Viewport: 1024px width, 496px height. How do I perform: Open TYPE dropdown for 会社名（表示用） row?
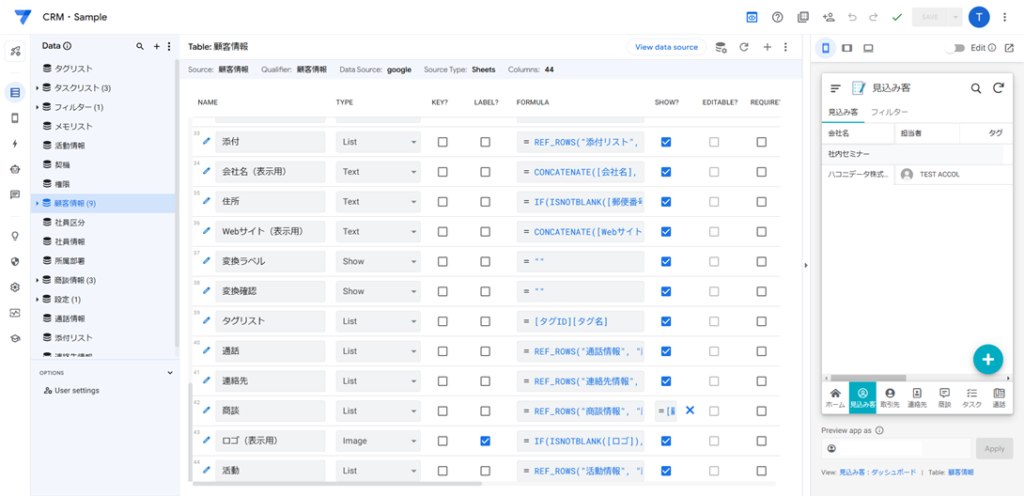[379, 172]
